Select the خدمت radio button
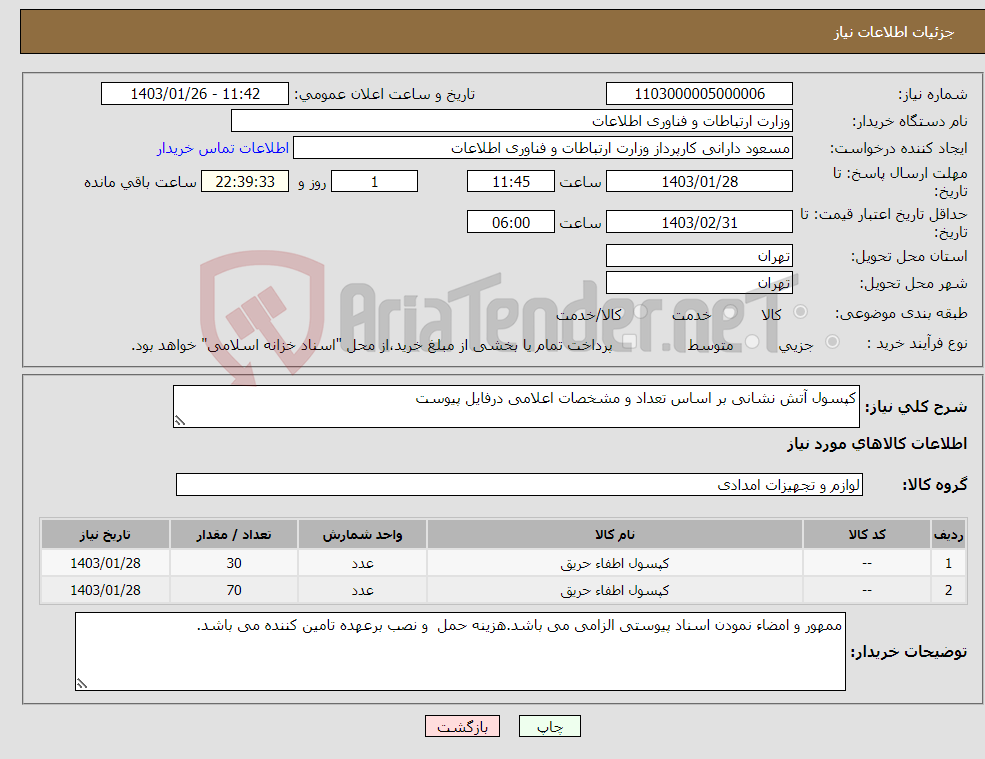This screenshot has height=759, width=985. (729, 312)
